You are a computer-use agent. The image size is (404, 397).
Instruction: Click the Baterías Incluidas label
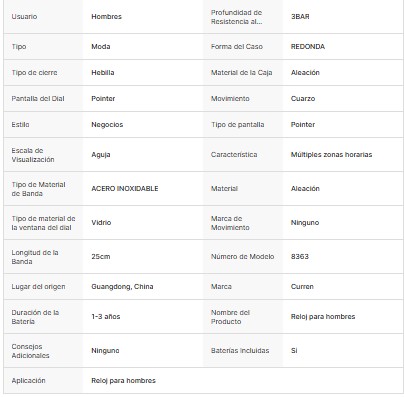[x=240, y=351]
